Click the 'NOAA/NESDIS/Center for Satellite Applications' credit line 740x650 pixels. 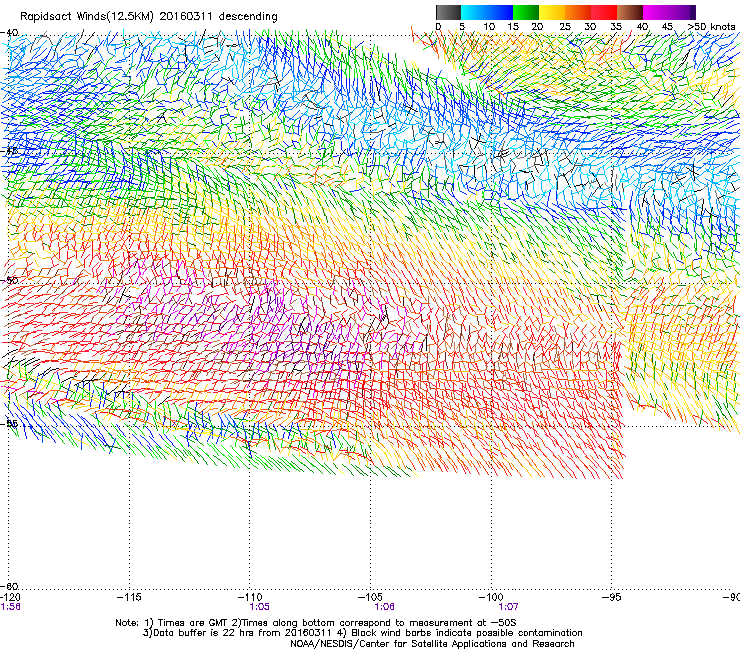pos(398,644)
